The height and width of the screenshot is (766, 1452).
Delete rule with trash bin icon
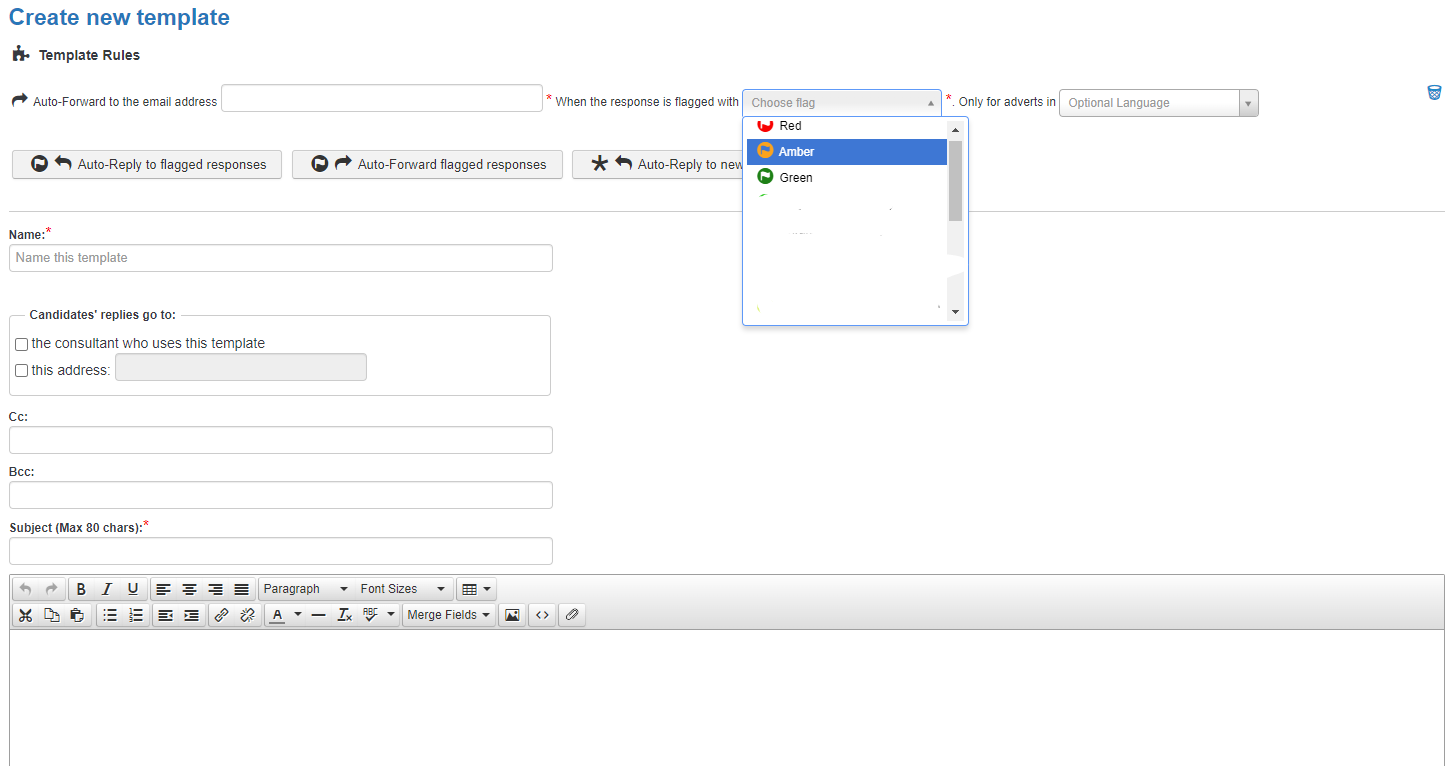pyautogui.click(x=1434, y=93)
